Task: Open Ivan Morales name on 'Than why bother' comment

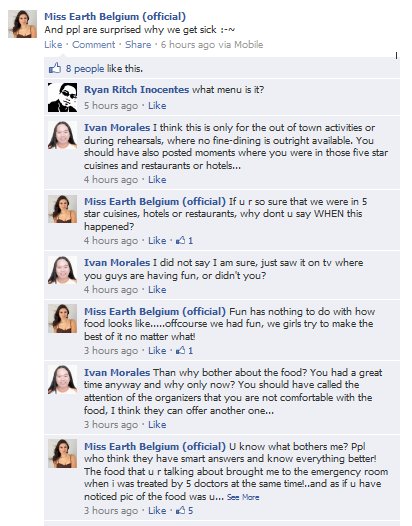Action: 117,372
